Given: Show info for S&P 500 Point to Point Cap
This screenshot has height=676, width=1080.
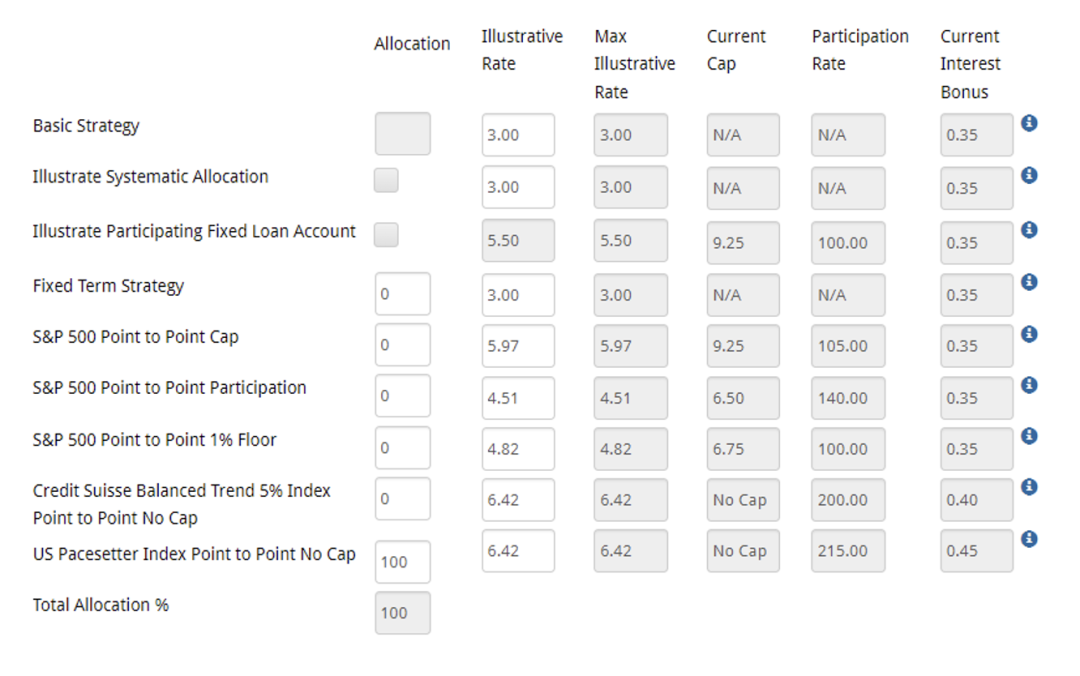Looking at the screenshot, I should pos(1029,334).
